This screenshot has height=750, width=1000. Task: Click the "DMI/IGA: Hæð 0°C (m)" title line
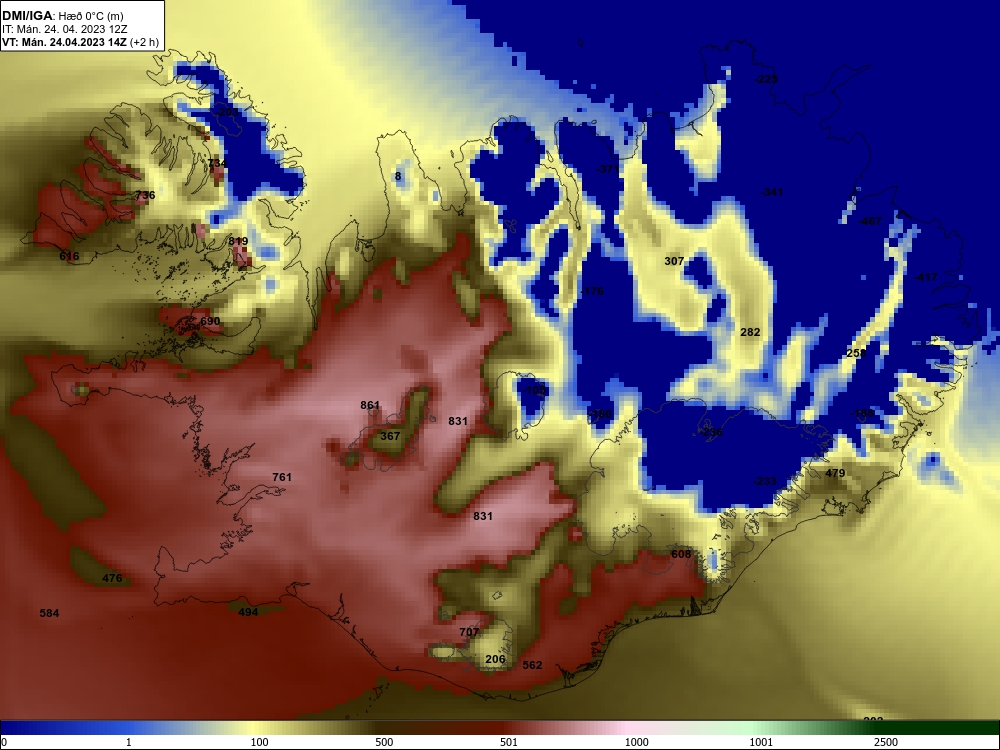point(63,16)
